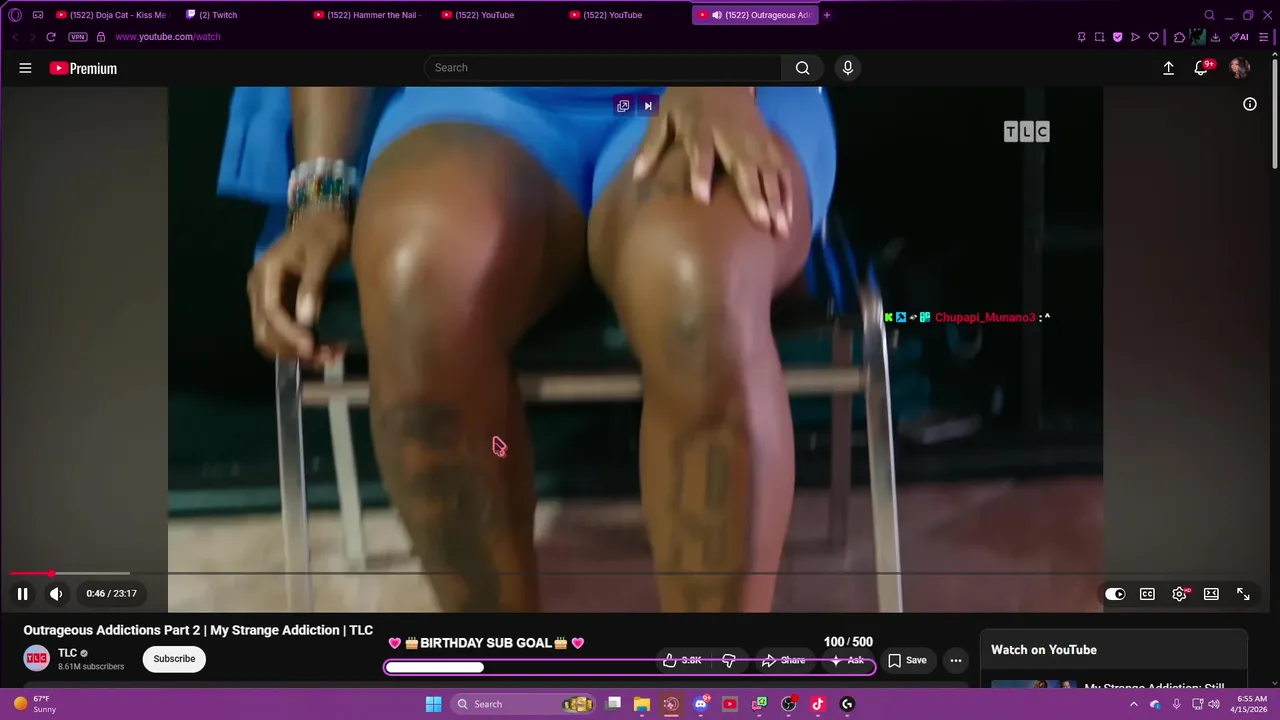The image size is (1280, 720).
Task: Dislike the video
Action: pyautogui.click(x=729, y=660)
